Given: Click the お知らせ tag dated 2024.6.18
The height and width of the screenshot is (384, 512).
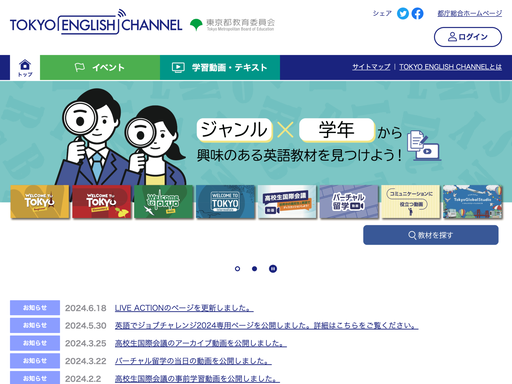Looking at the screenshot, I should (x=35, y=308).
